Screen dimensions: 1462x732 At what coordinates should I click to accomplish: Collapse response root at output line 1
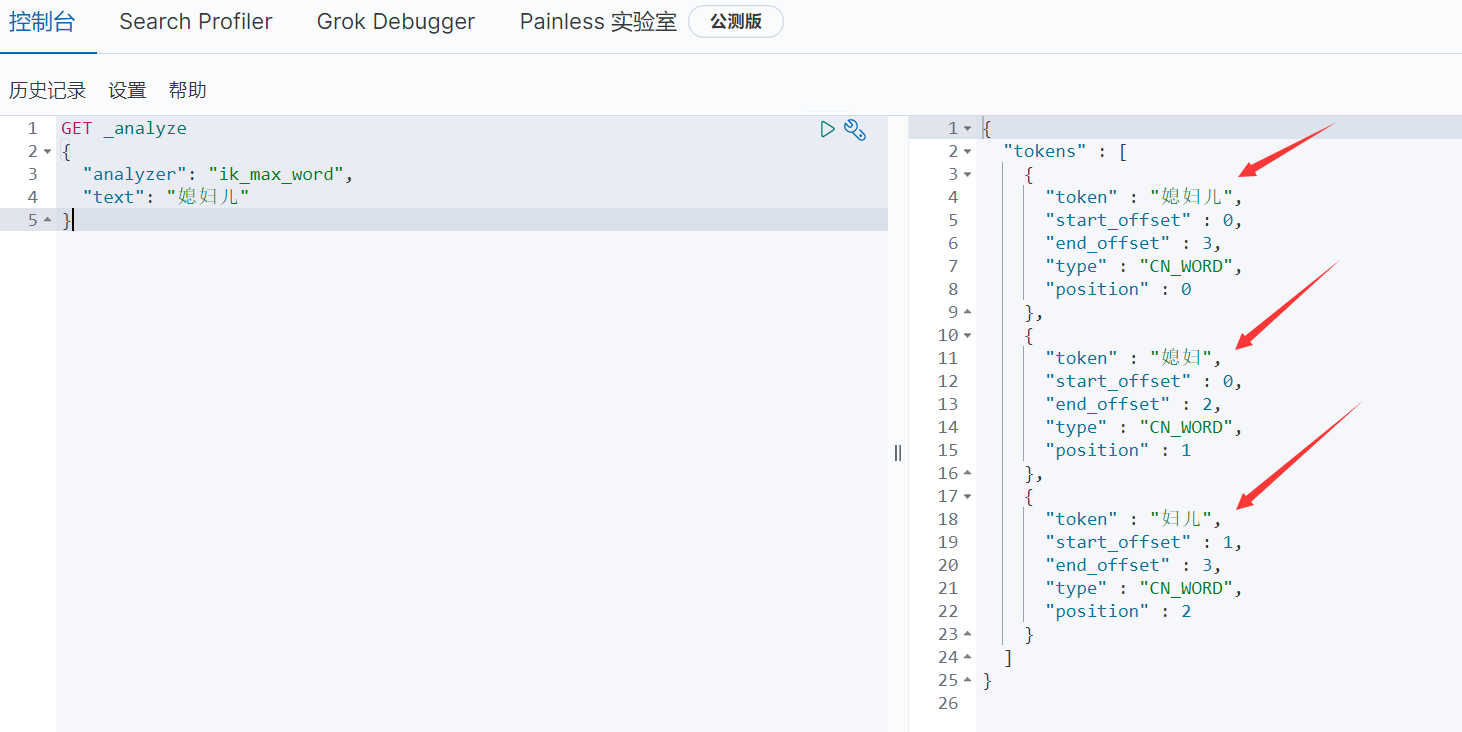tap(967, 129)
